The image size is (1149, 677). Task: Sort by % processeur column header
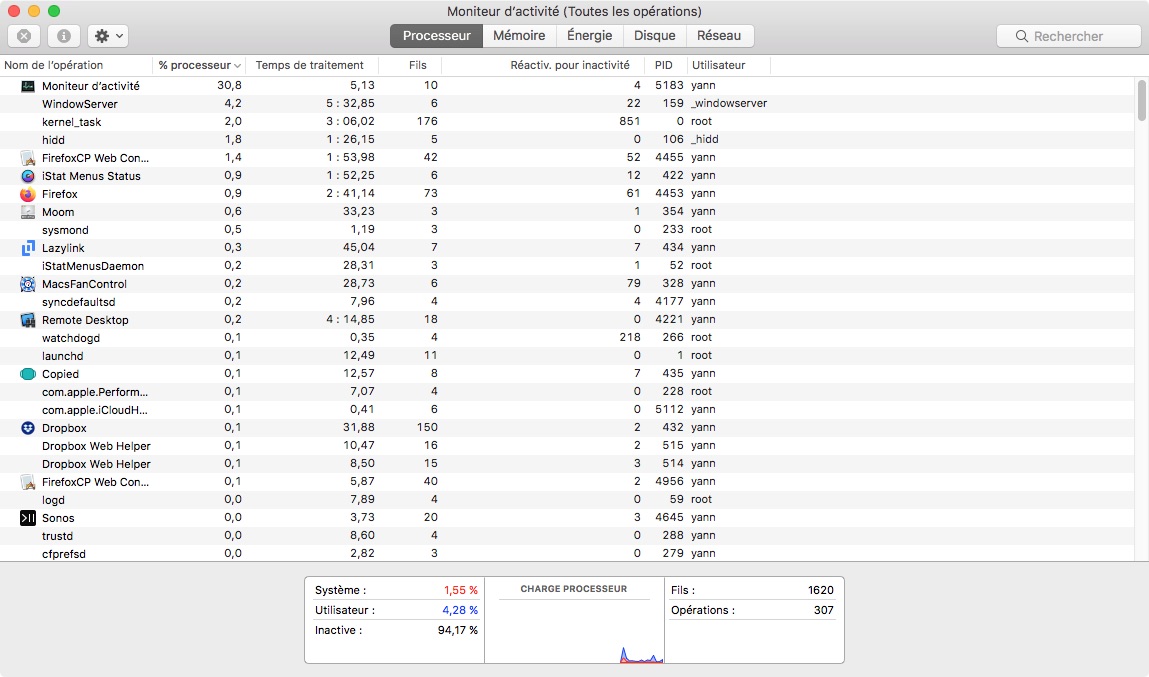click(198, 65)
